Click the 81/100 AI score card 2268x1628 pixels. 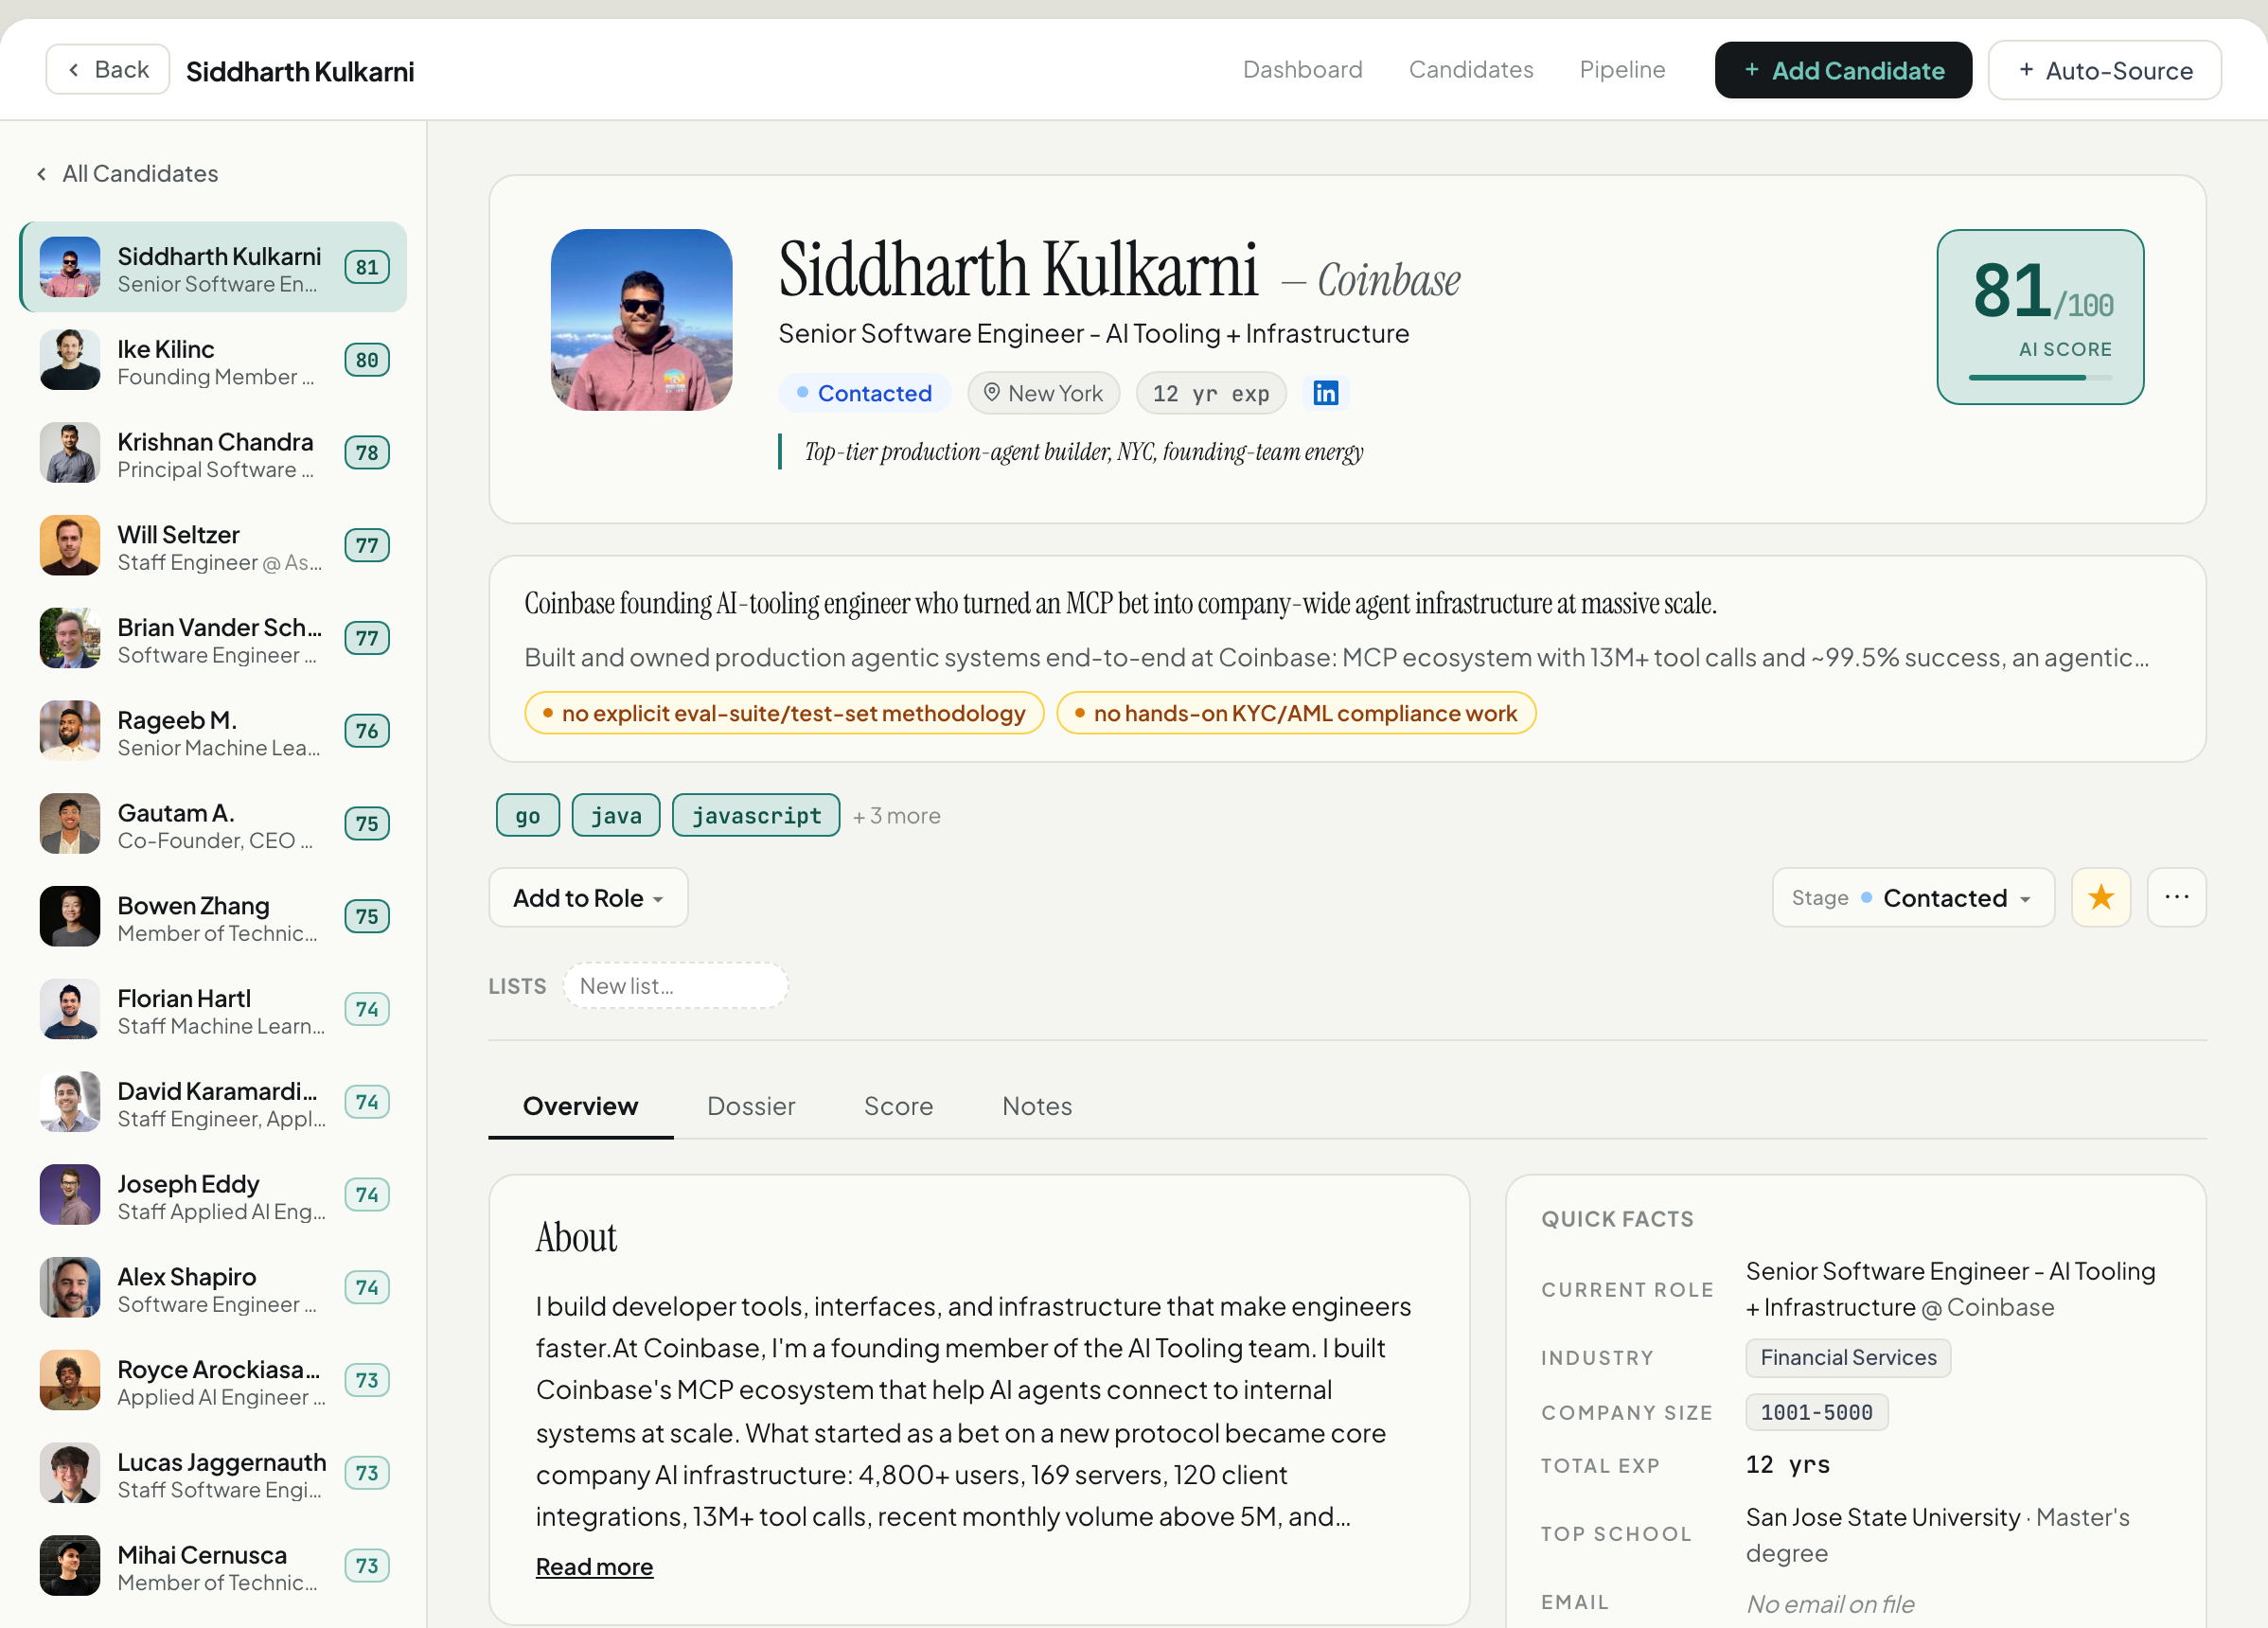(2040, 317)
